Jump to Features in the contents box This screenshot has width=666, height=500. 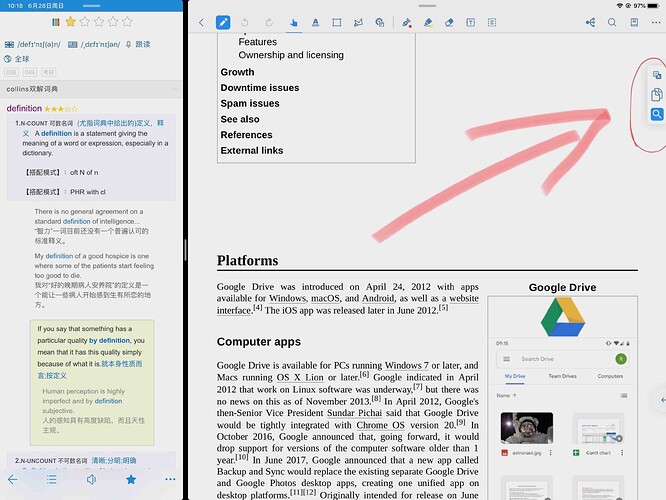[x=257, y=42]
